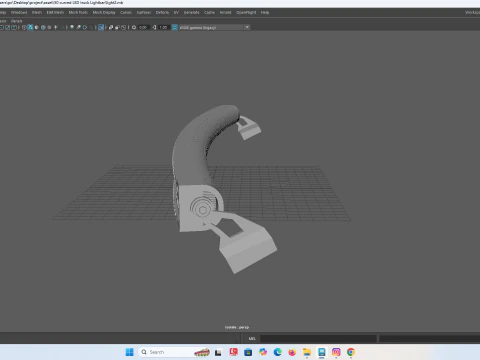Open the Help menu

click(265, 12)
